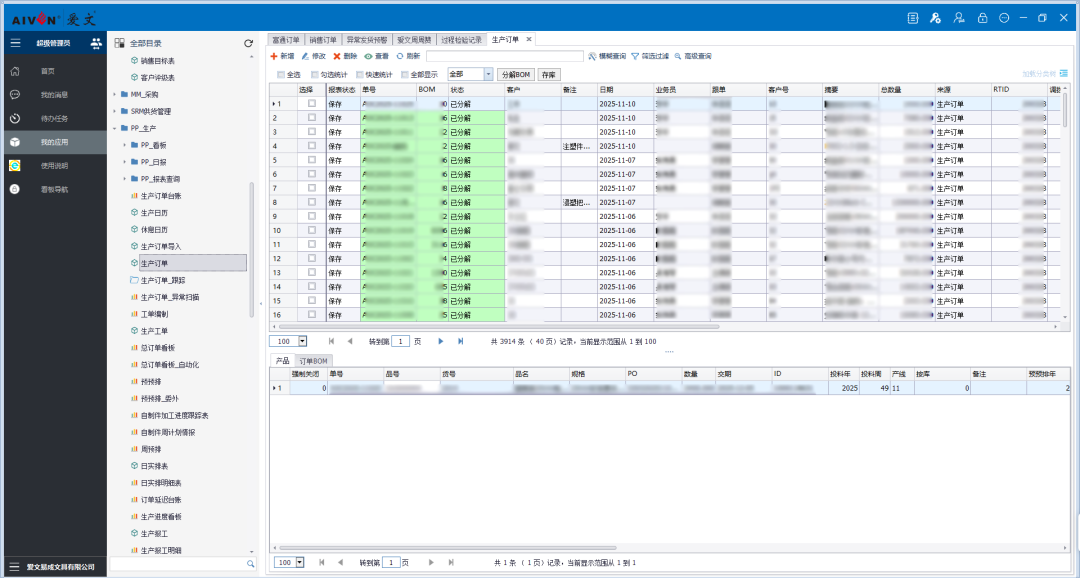Click the document list icon in title bar
Viewport: 1080px width, 578px height.
[913, 18]
